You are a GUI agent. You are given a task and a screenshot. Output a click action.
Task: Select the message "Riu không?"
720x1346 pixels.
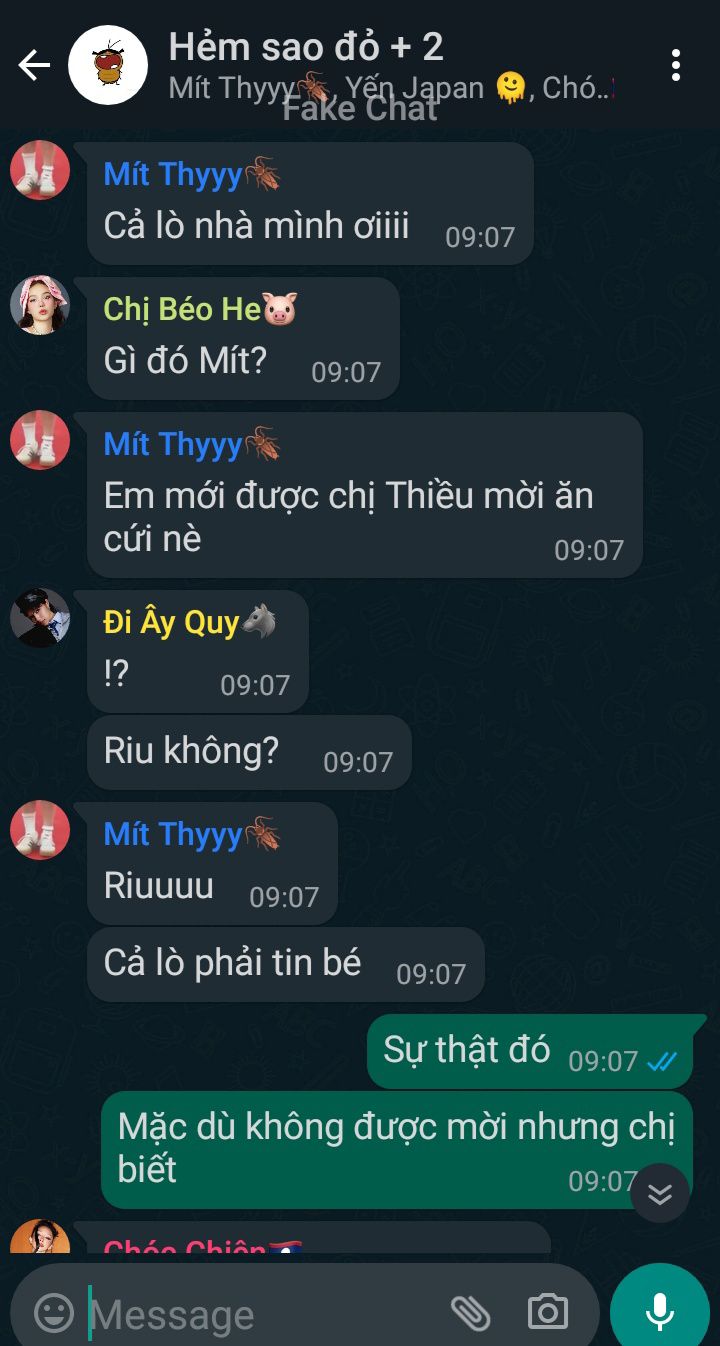[249, 752]
